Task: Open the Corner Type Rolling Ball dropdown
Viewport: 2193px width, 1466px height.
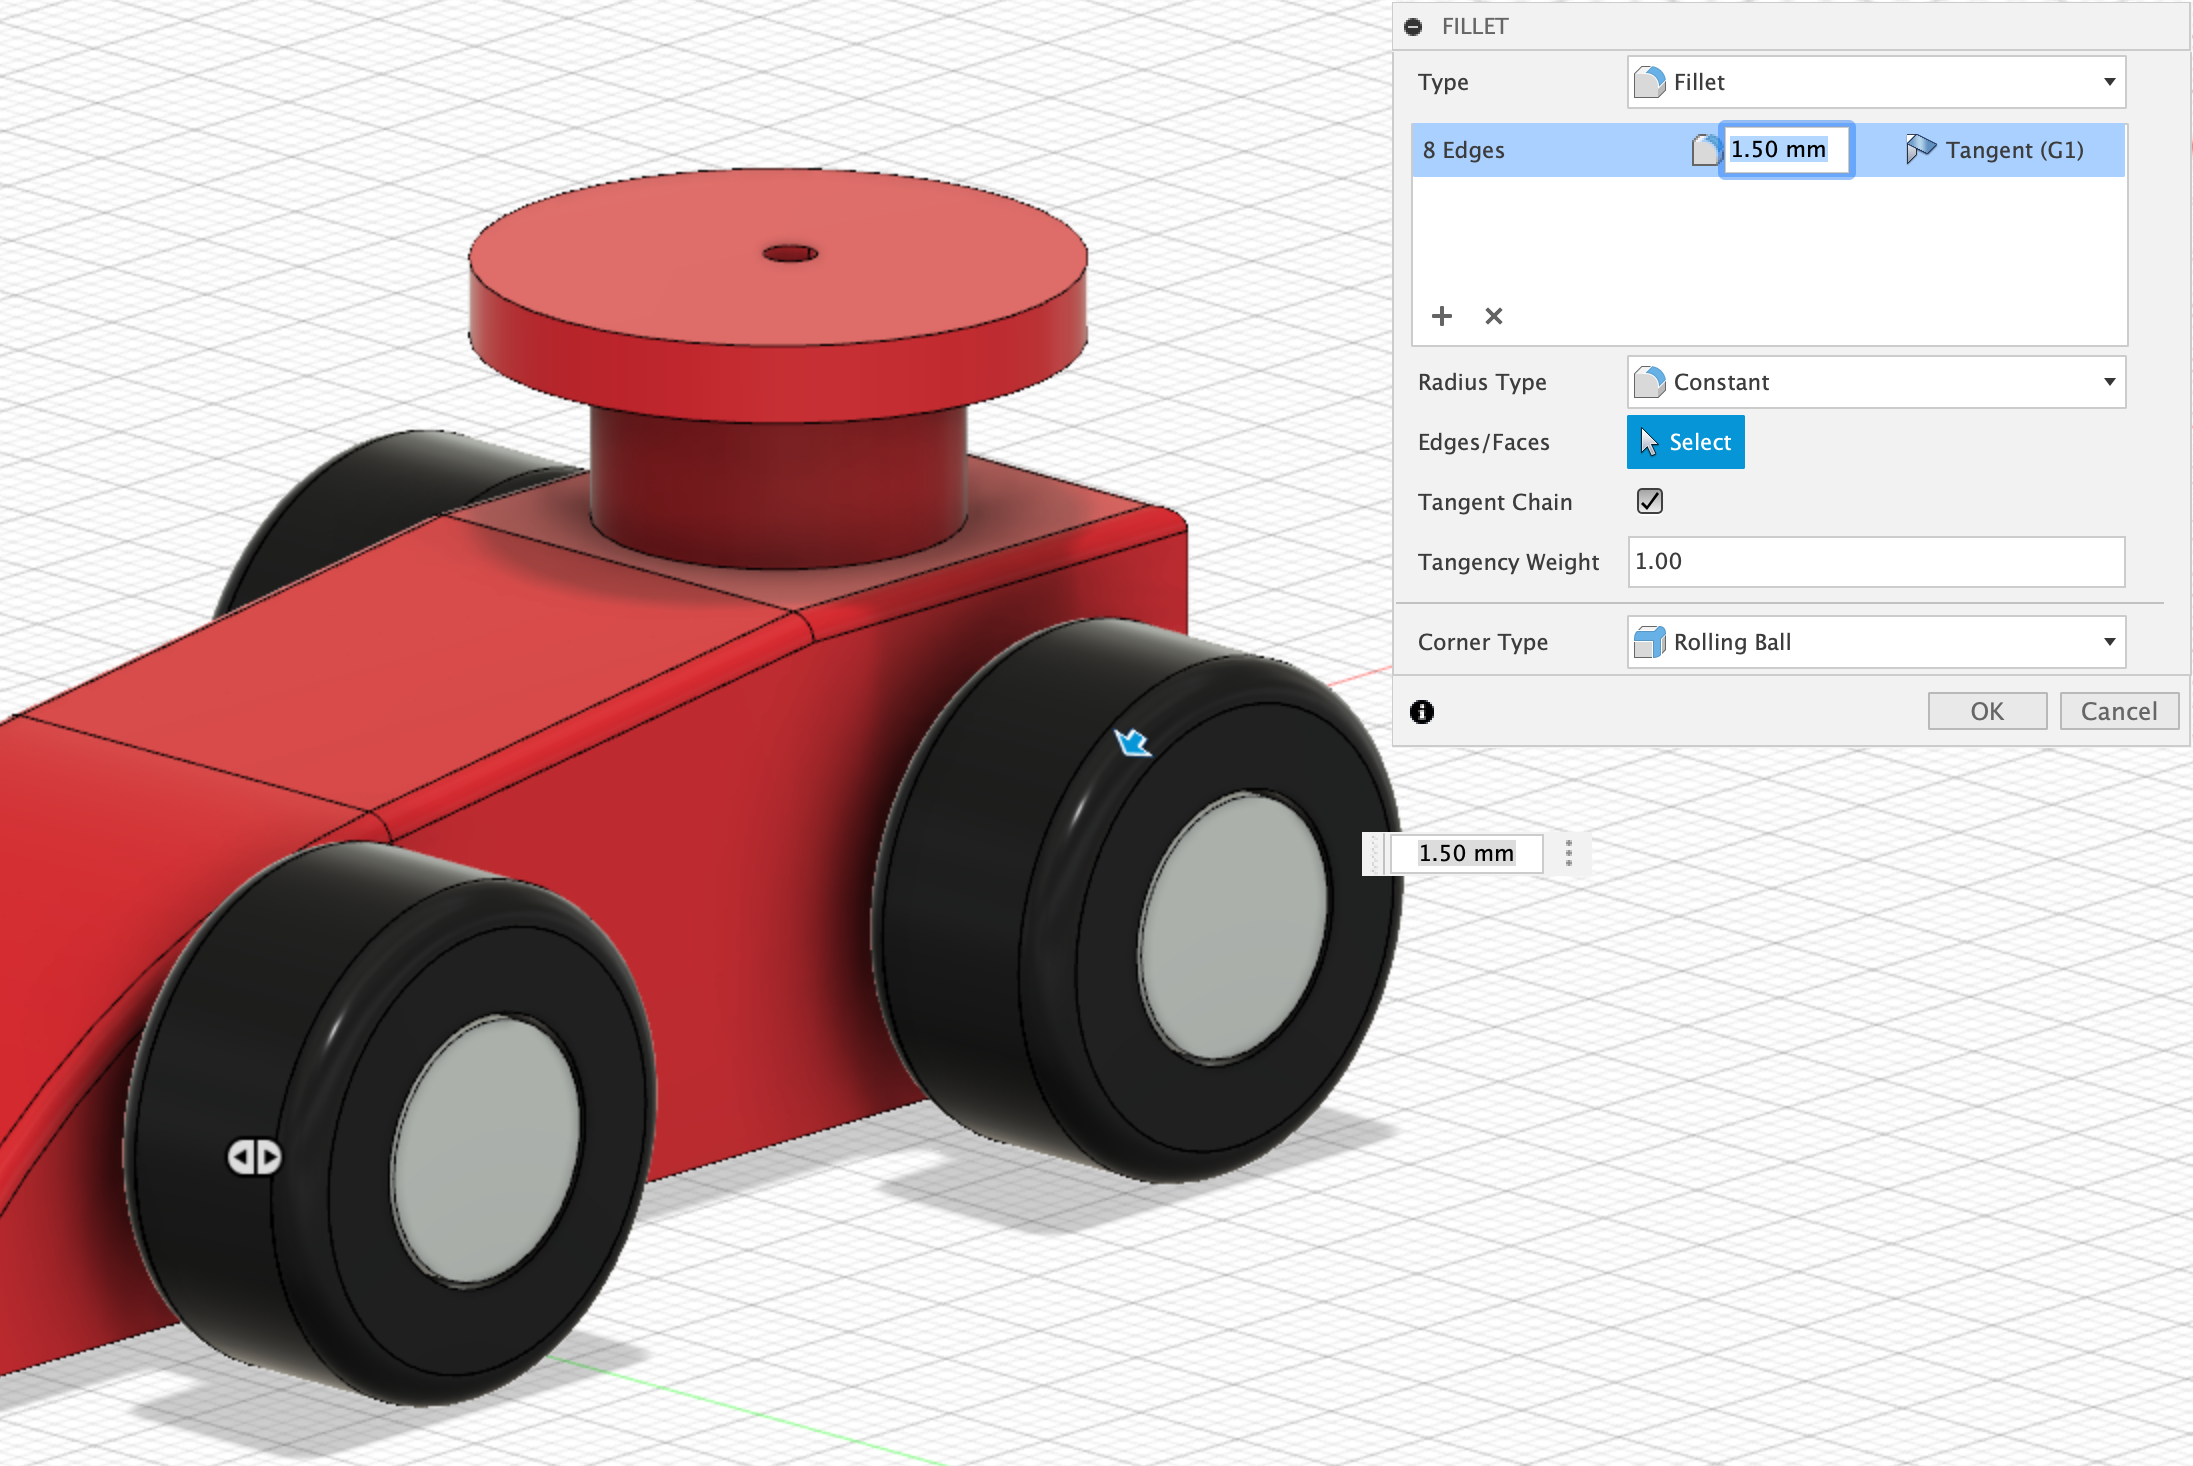Action: point(1875,642)
